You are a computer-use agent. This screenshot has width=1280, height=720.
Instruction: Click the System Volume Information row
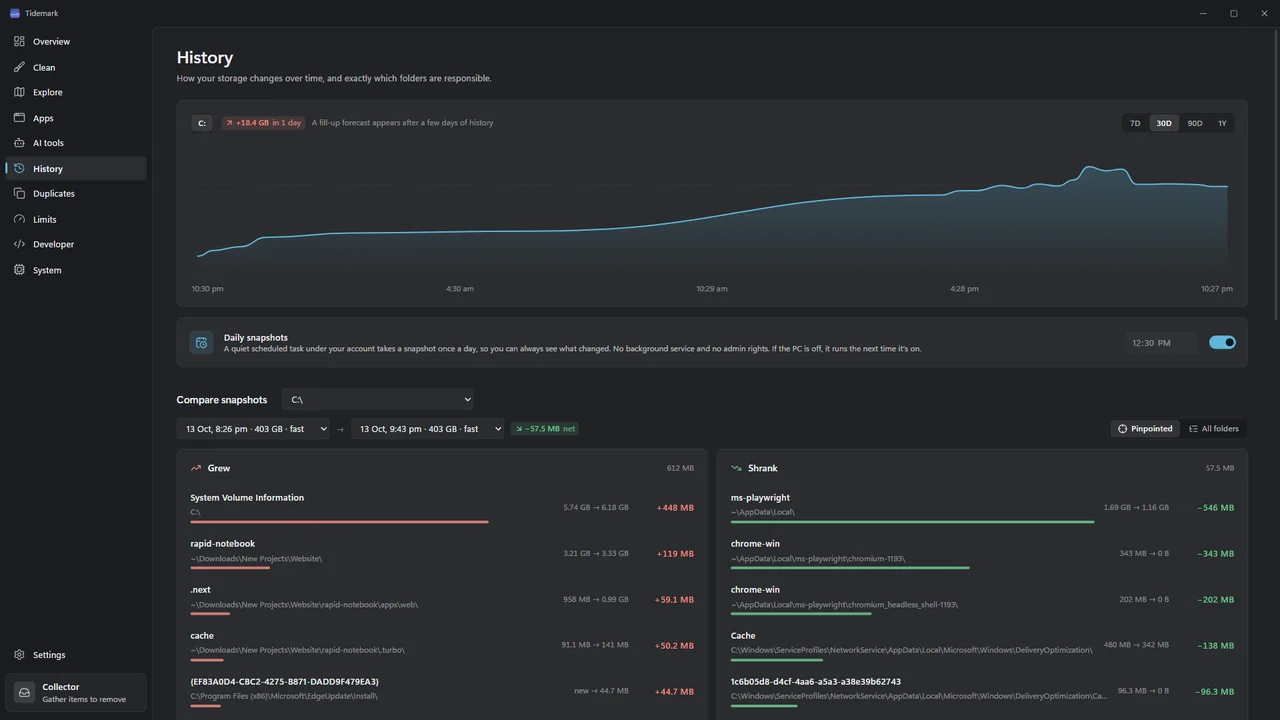click(x=442, y=508)
